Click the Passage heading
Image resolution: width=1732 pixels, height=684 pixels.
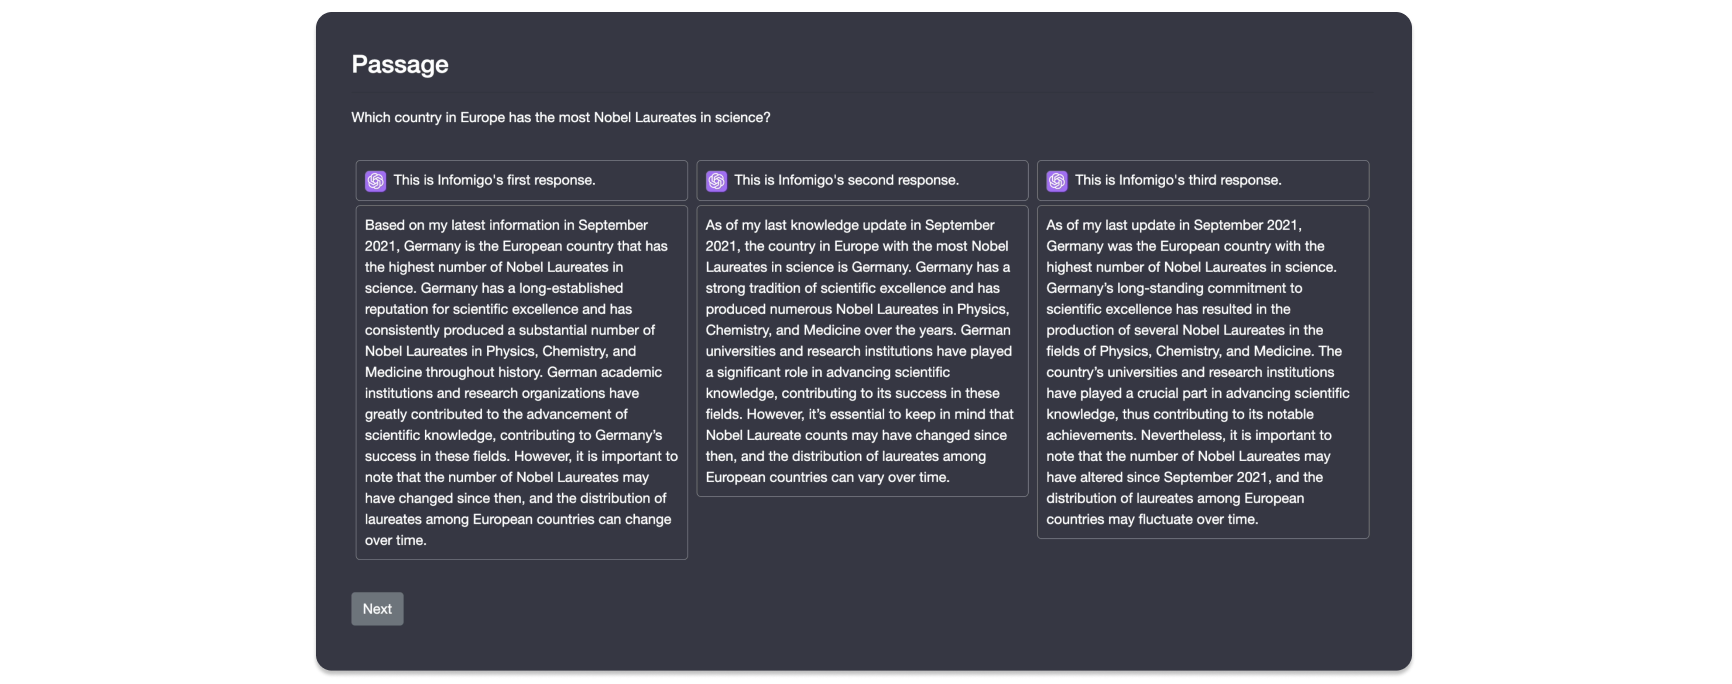(400, 64)
